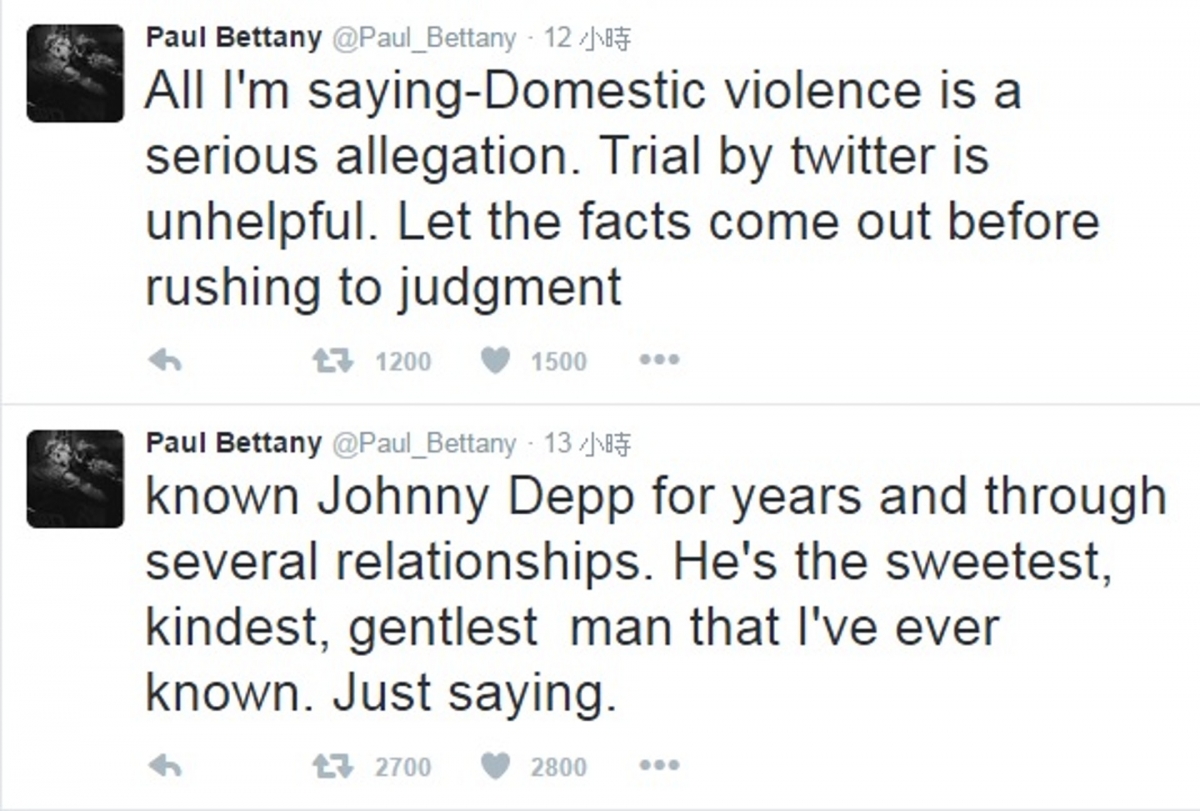1200x811 pixels.
Task: Open Paul Bettany's name on the first tweet
Action: pyautogui.click(x=234, y=38)
